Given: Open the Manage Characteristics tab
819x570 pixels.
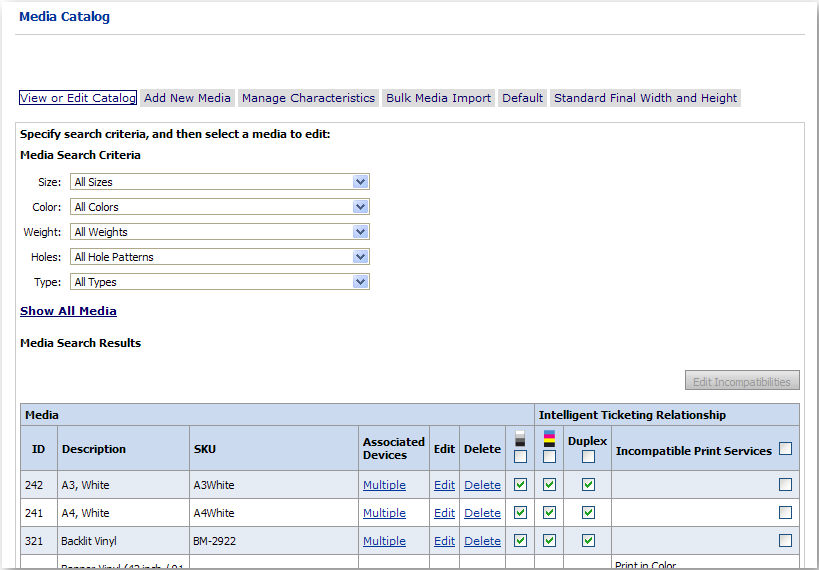Looking at the screenshot, I should (308, 98).
